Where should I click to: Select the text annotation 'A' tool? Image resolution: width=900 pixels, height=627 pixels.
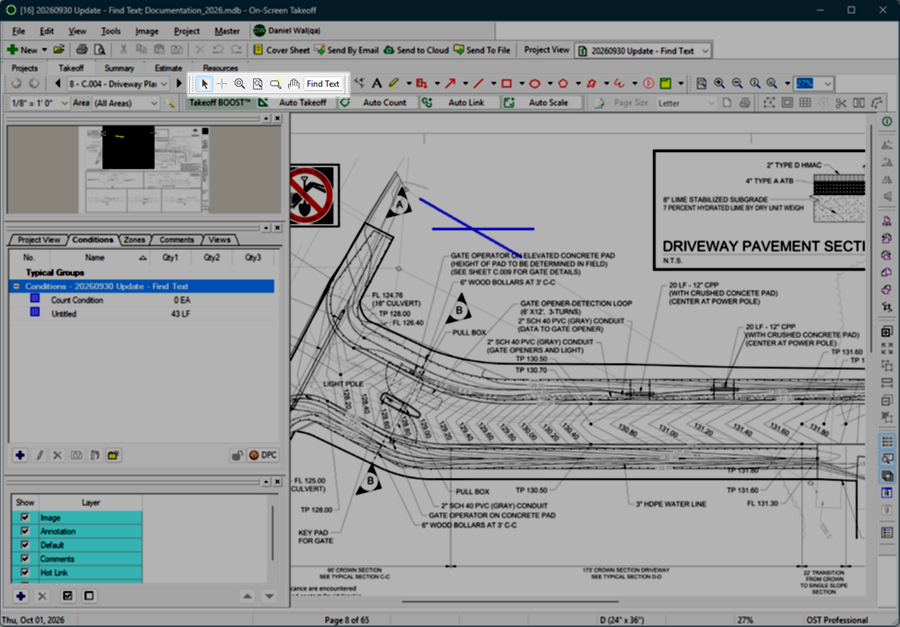pyautogui.click(x=377, y=84)
